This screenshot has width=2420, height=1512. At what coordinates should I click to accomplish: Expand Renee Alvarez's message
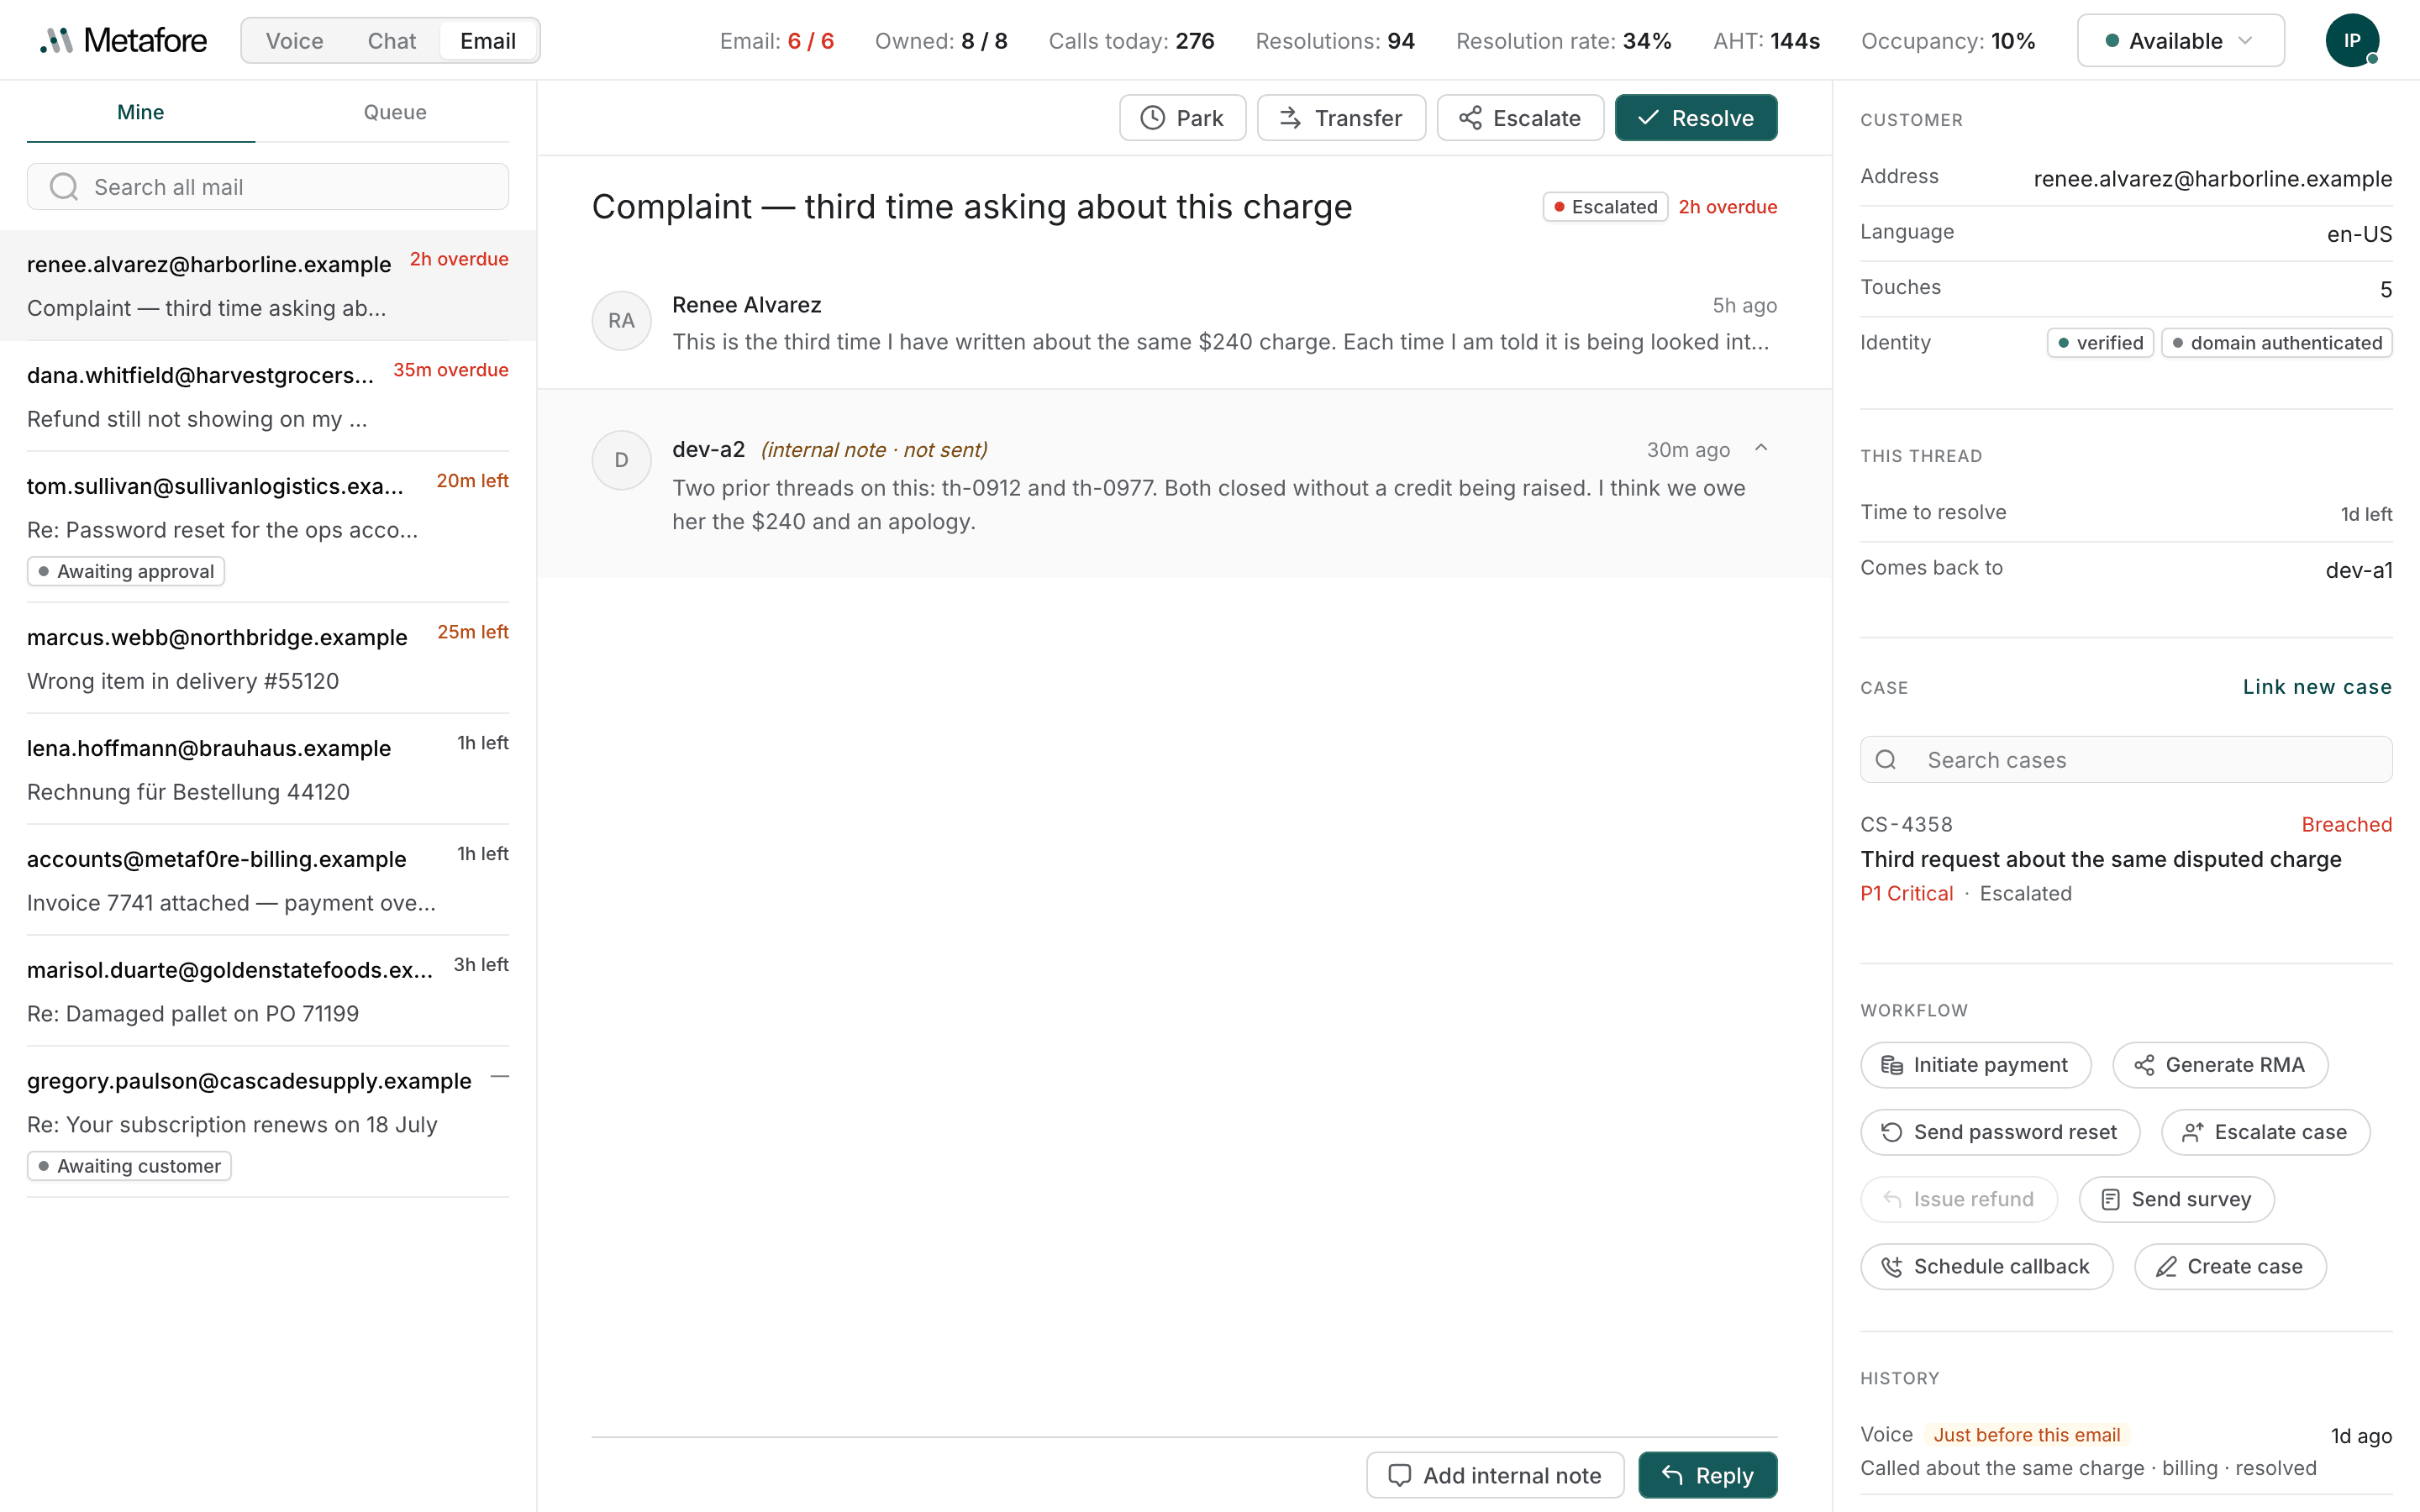pyautogui.click(x=1184, y=322)
